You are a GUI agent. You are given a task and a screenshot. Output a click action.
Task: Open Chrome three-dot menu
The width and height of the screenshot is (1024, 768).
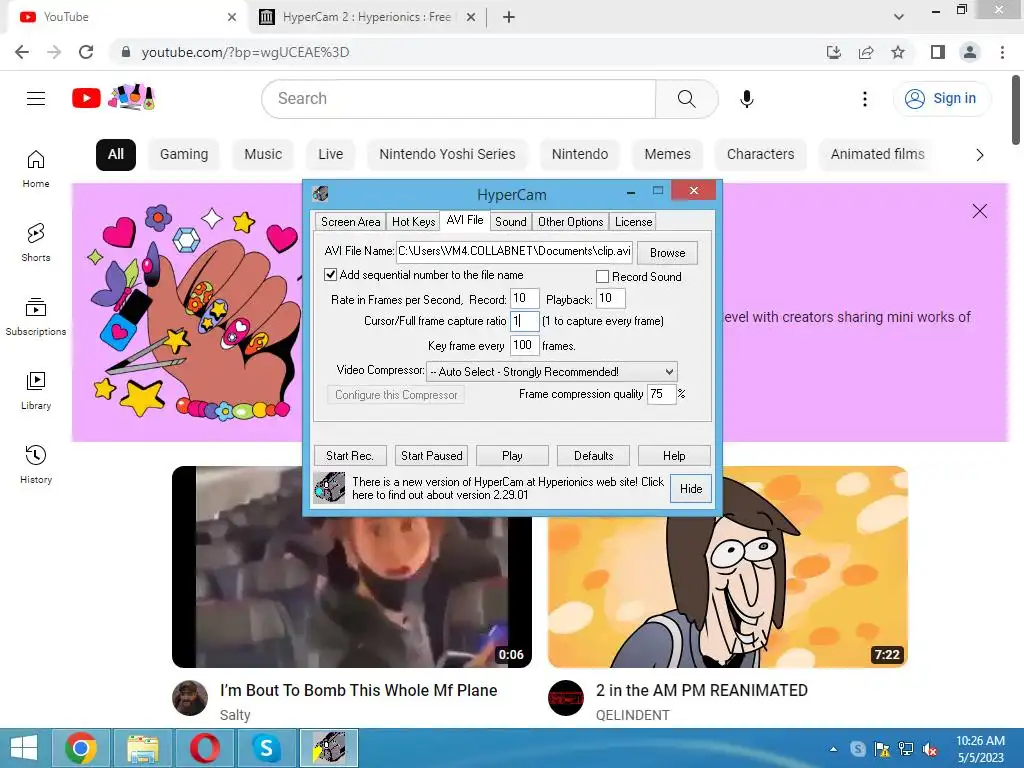click(1002, 52)
